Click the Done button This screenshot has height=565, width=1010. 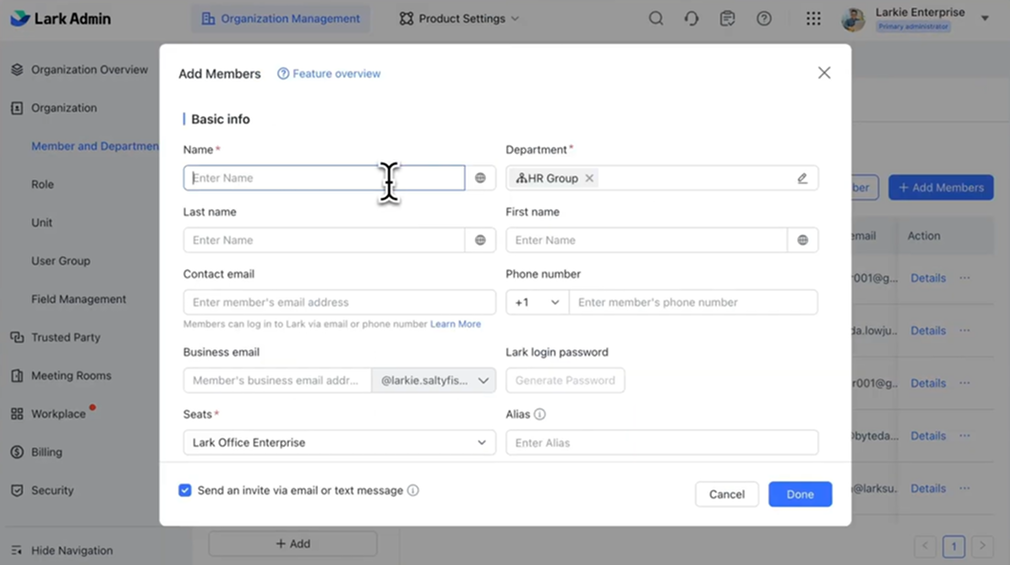pos(800,494)
